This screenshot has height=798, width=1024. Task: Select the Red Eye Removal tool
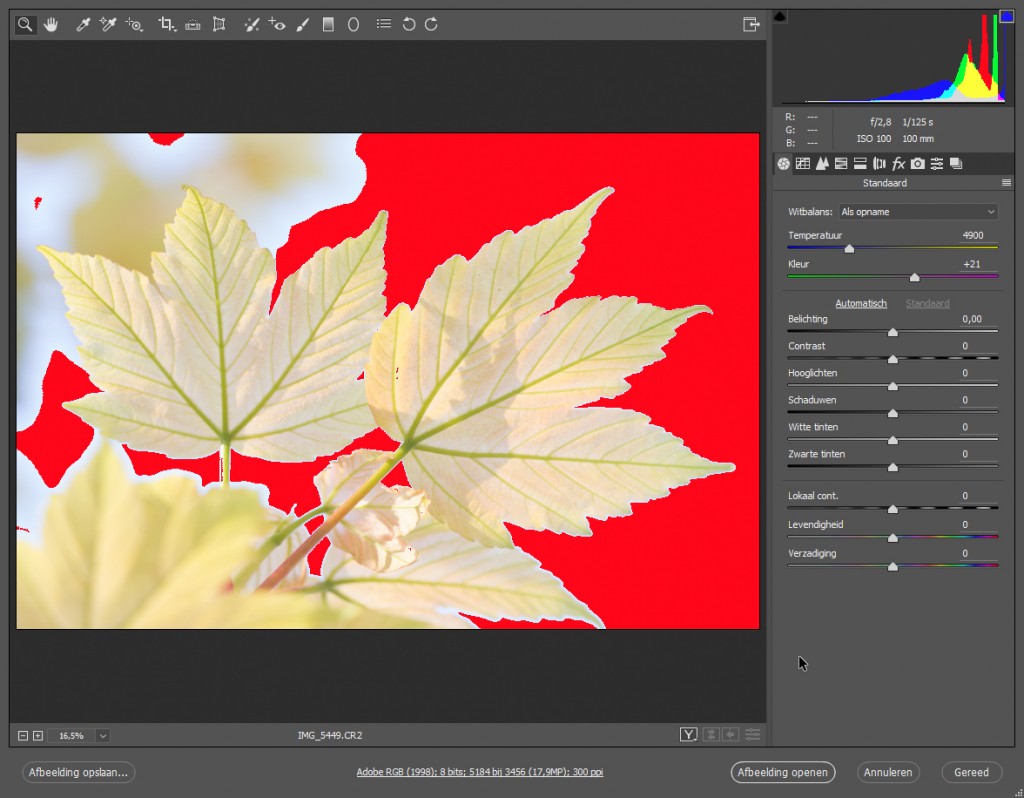point(278,24)
